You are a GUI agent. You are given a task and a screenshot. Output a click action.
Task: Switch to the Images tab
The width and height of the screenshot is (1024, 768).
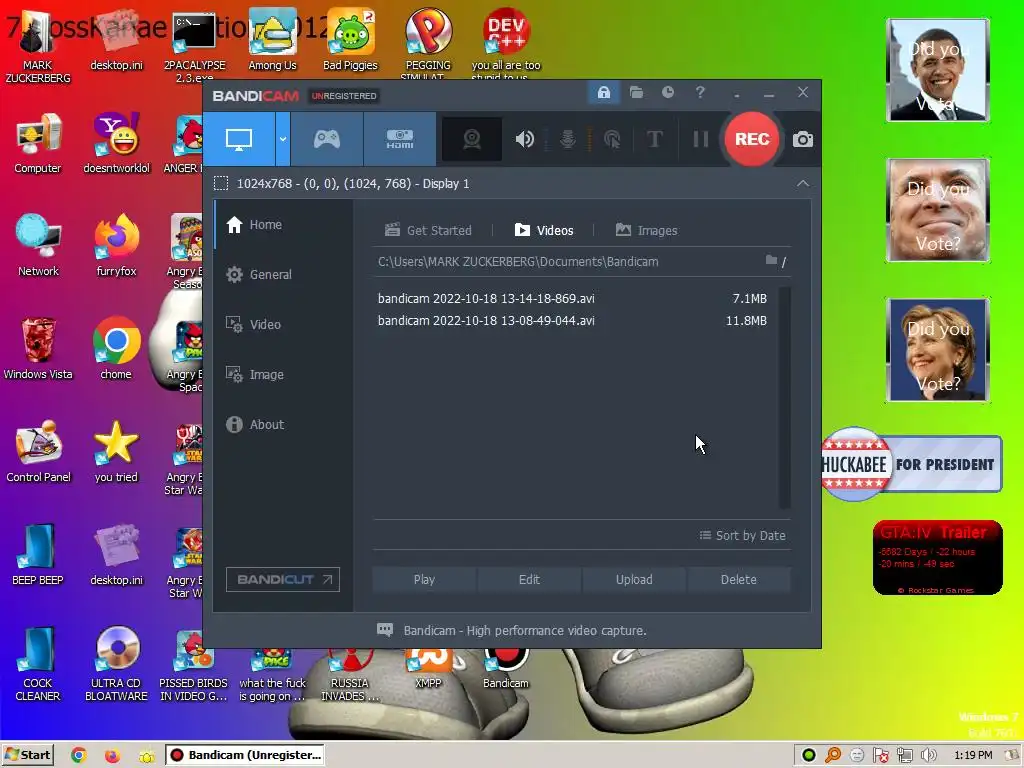646,230
